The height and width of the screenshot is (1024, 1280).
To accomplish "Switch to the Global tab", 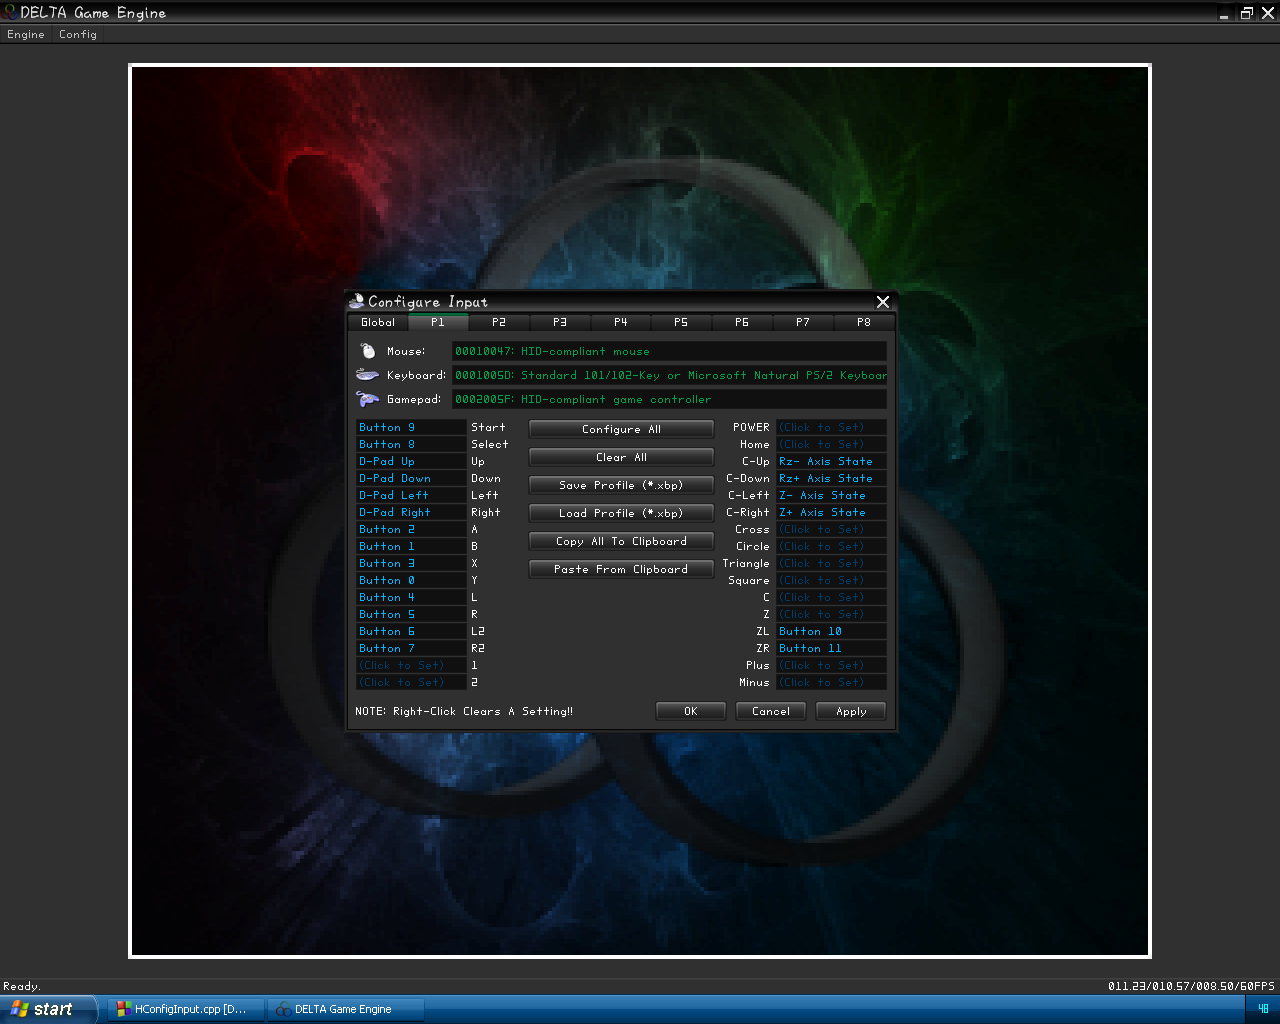I will point(378,322).
